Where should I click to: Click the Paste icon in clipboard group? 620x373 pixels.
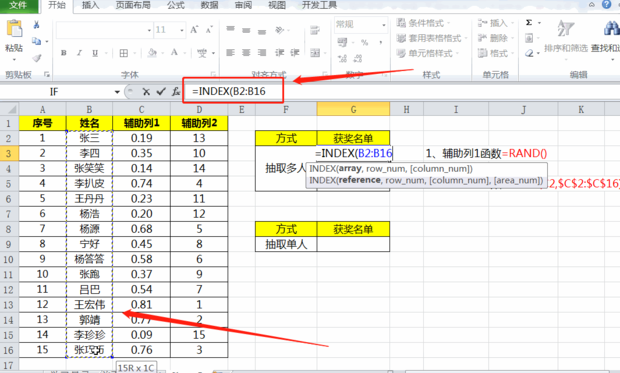14,29
